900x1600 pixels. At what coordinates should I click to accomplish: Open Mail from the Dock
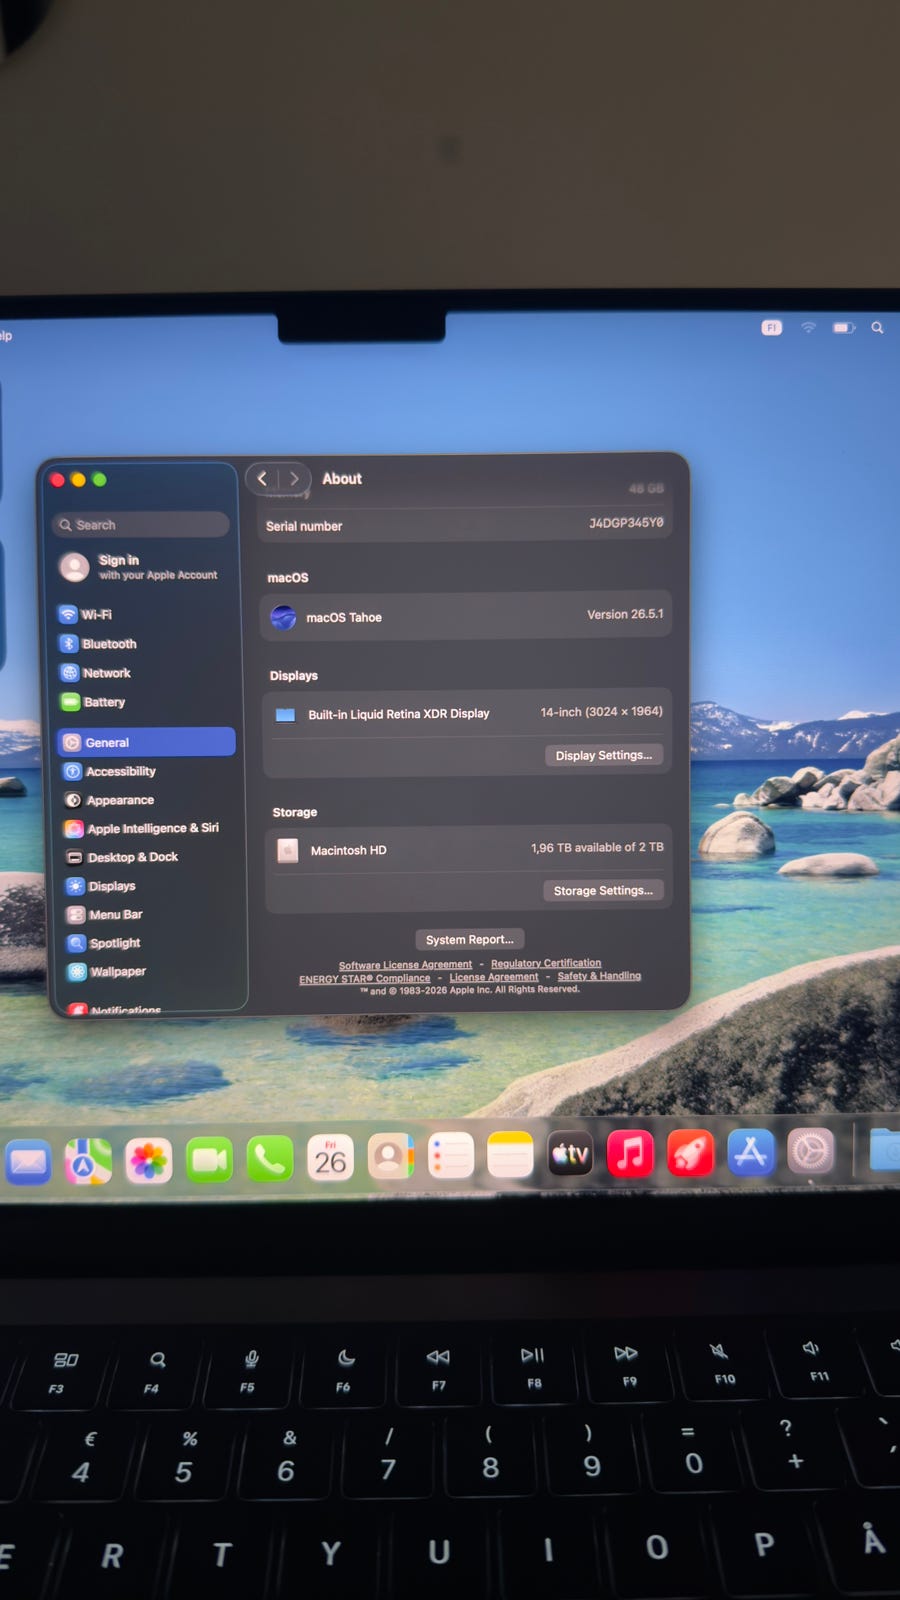point(28,1162)
